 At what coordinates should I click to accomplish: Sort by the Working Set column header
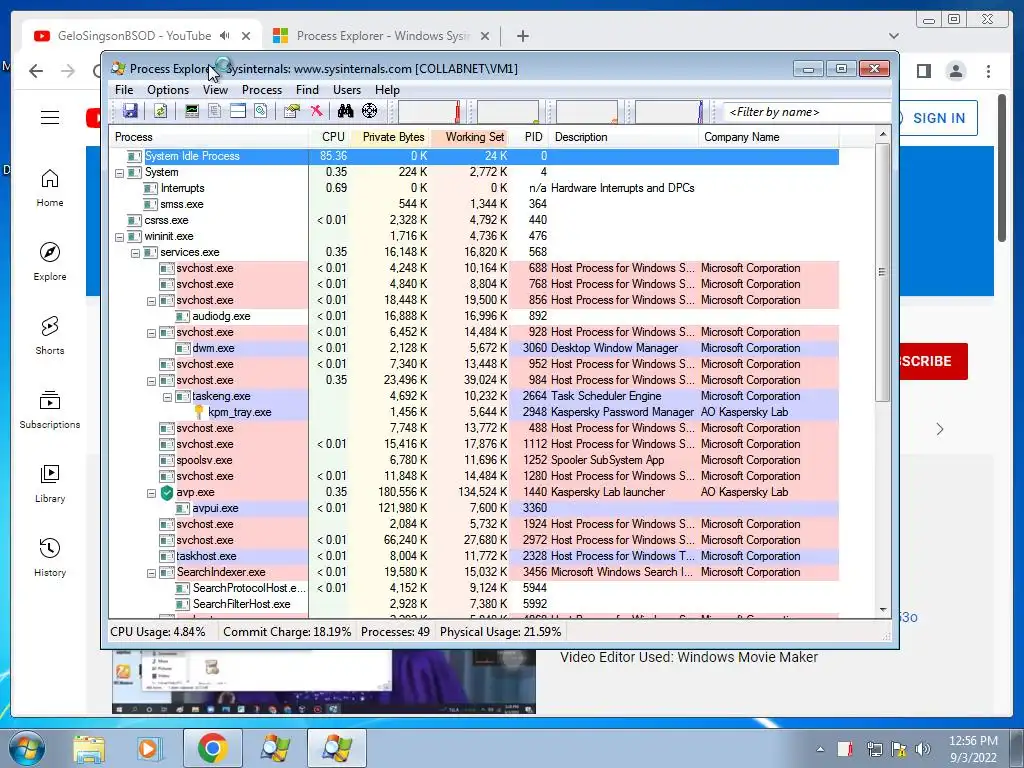coord(470,137)
